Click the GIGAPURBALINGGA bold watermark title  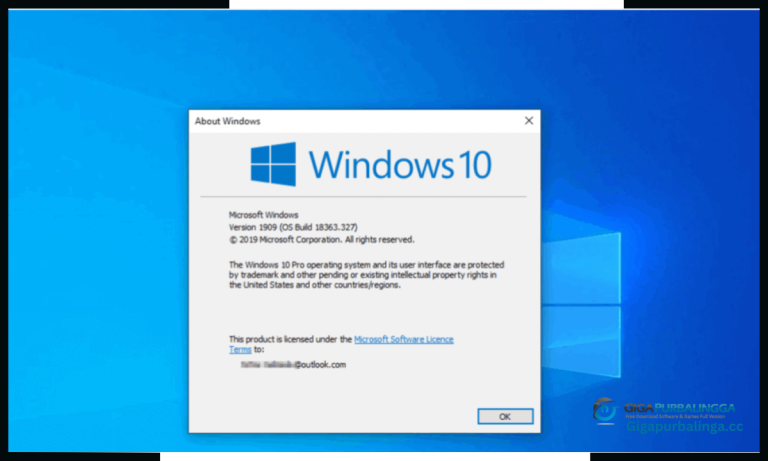(680, 408)
